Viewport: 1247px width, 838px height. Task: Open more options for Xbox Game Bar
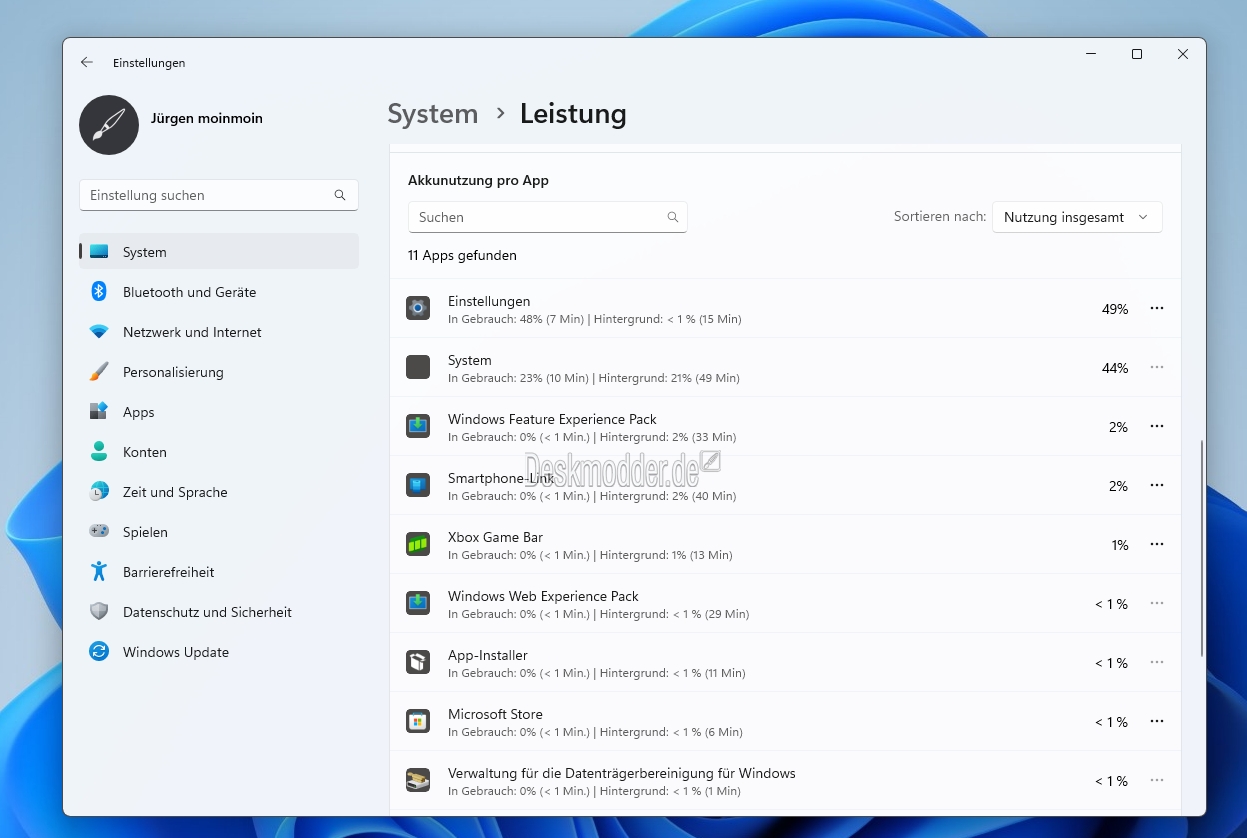[1157, 544]
